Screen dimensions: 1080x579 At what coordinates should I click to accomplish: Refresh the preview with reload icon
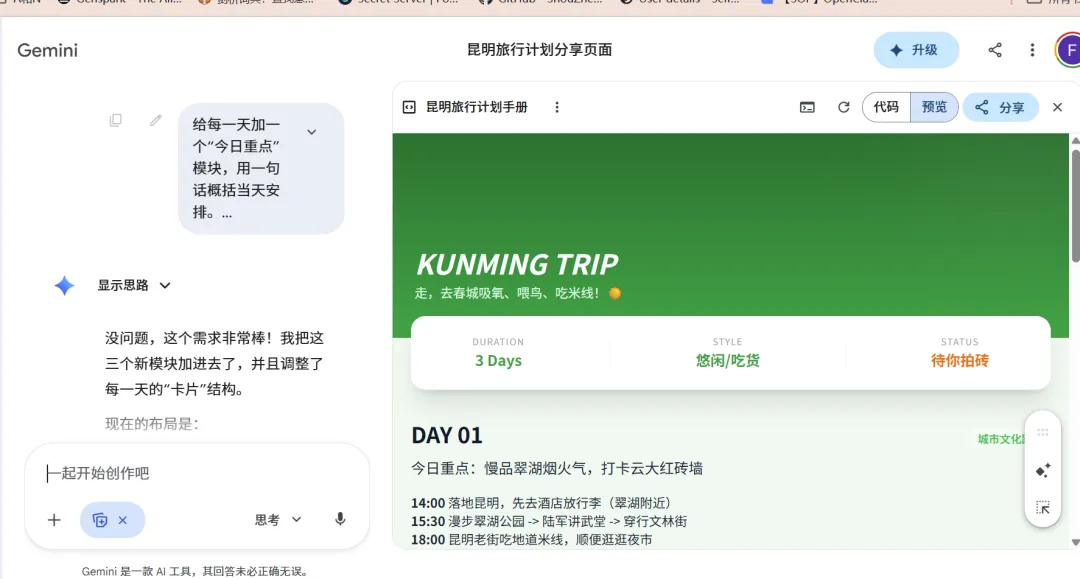click(x=843, y=107)
